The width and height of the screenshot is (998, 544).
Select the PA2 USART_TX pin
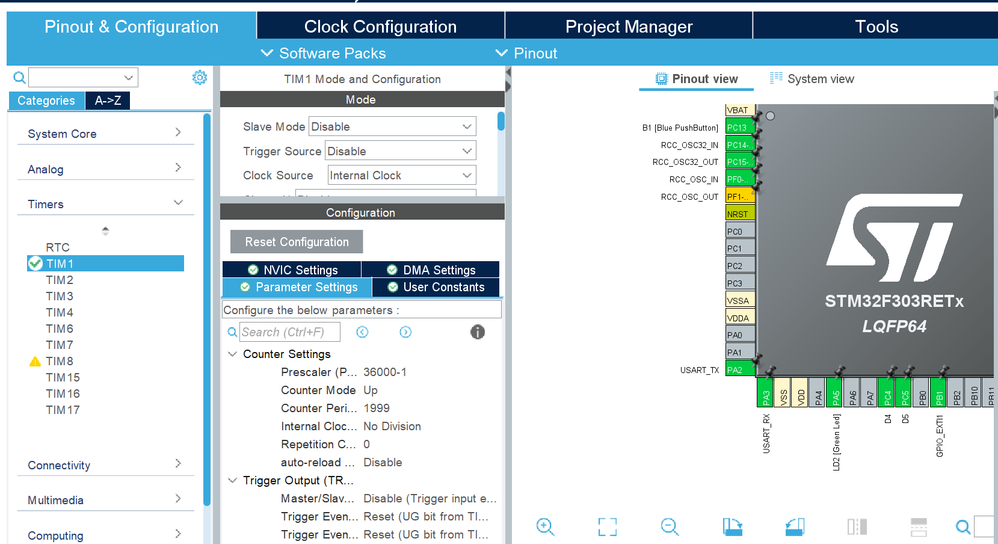tap(740, 370)
